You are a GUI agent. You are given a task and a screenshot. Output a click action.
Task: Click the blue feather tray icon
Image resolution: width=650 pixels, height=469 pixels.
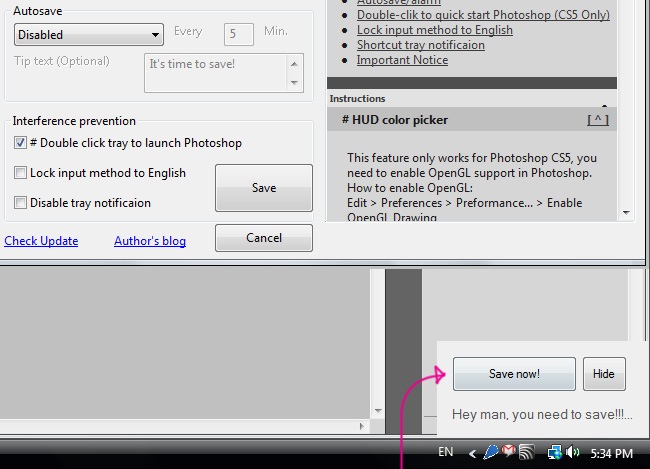click(x=492, y=453)
